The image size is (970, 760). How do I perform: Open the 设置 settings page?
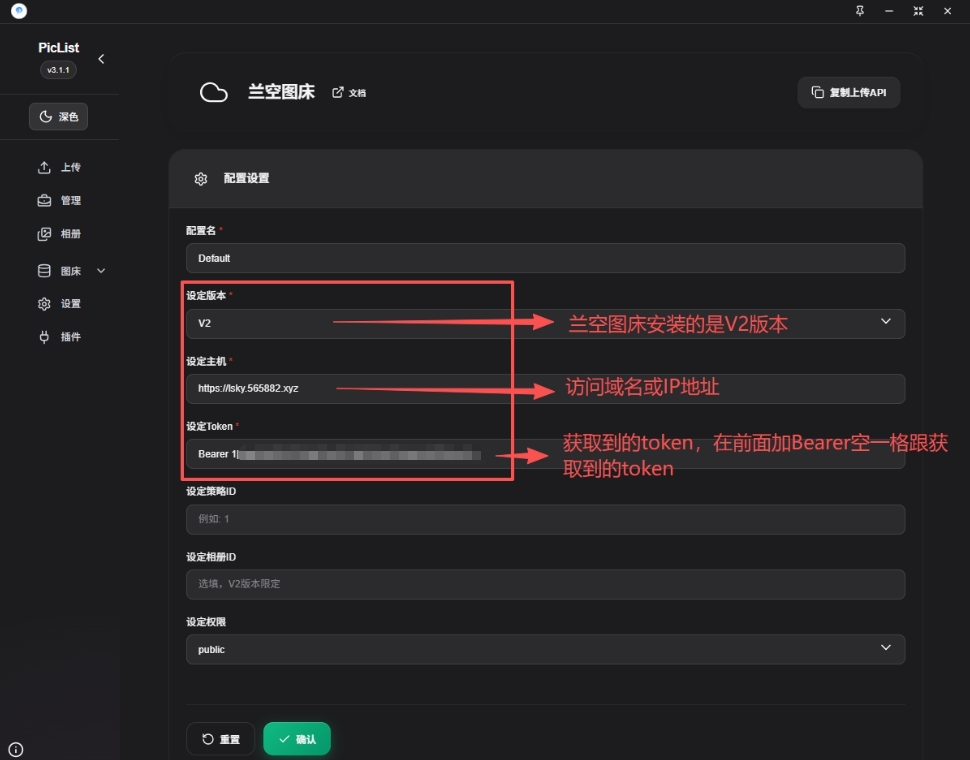pos(59,304)
